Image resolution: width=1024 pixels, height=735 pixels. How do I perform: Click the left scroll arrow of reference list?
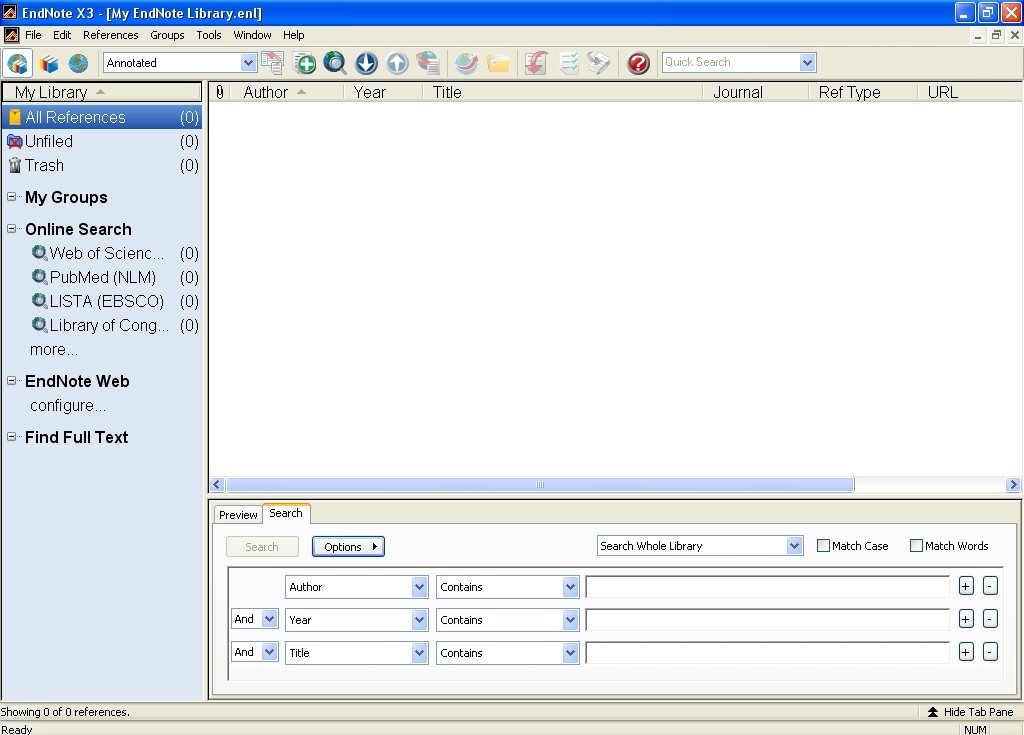pos(217,485)
